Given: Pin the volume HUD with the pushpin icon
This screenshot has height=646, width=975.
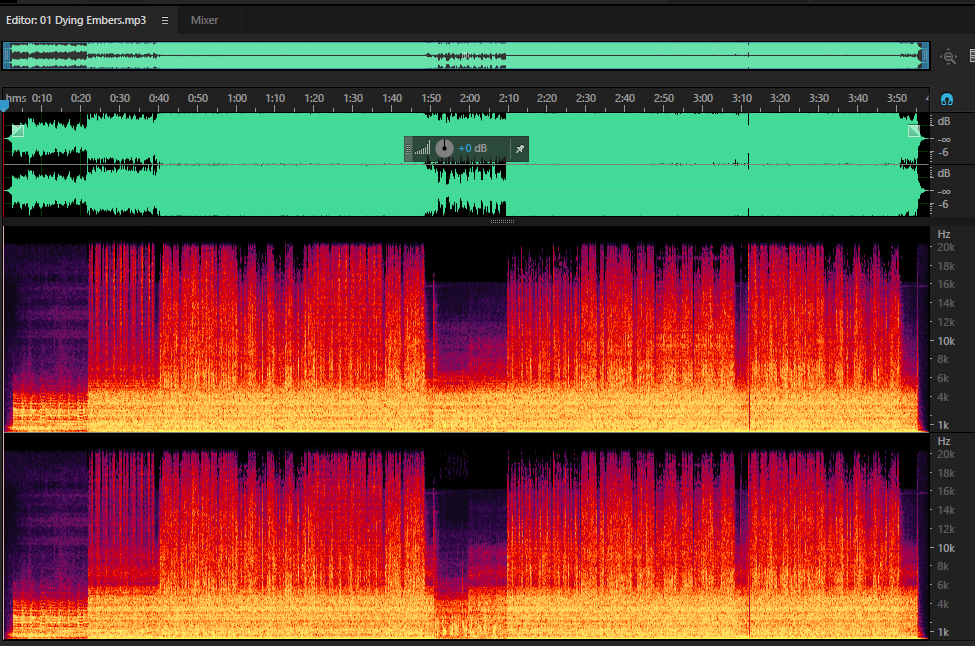Looking at the screenshot, I should [x=520, y=149].
